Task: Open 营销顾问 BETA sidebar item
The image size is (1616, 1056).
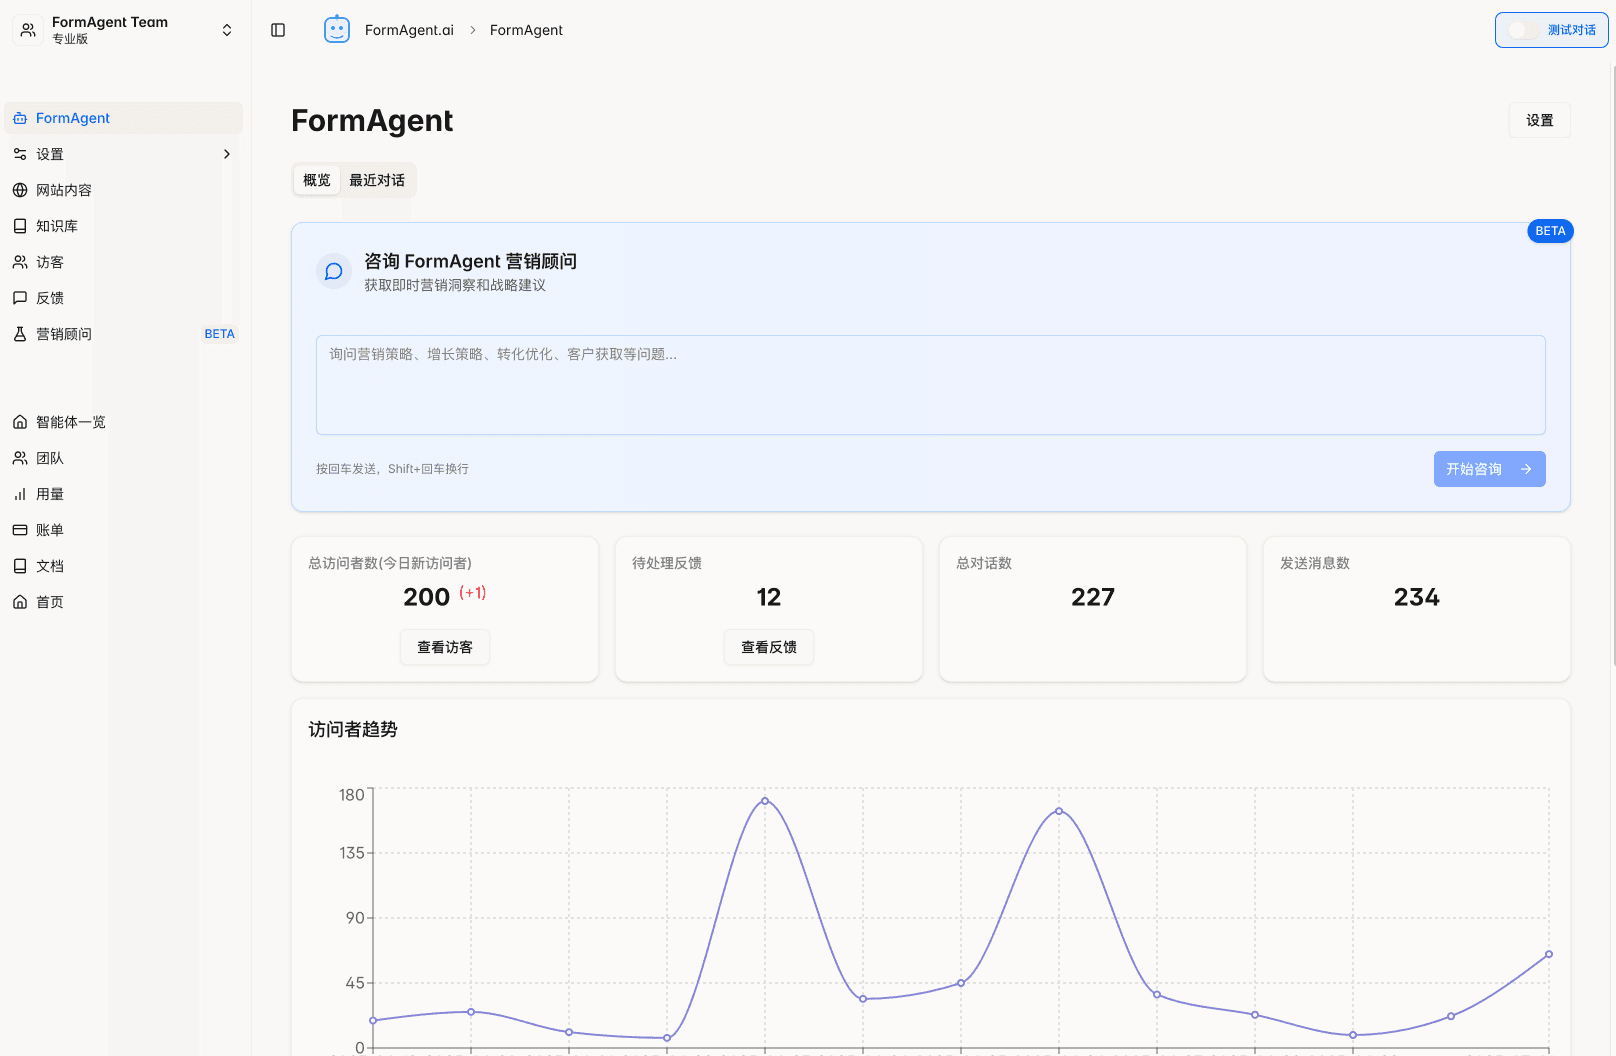Action: coord(124,334)
